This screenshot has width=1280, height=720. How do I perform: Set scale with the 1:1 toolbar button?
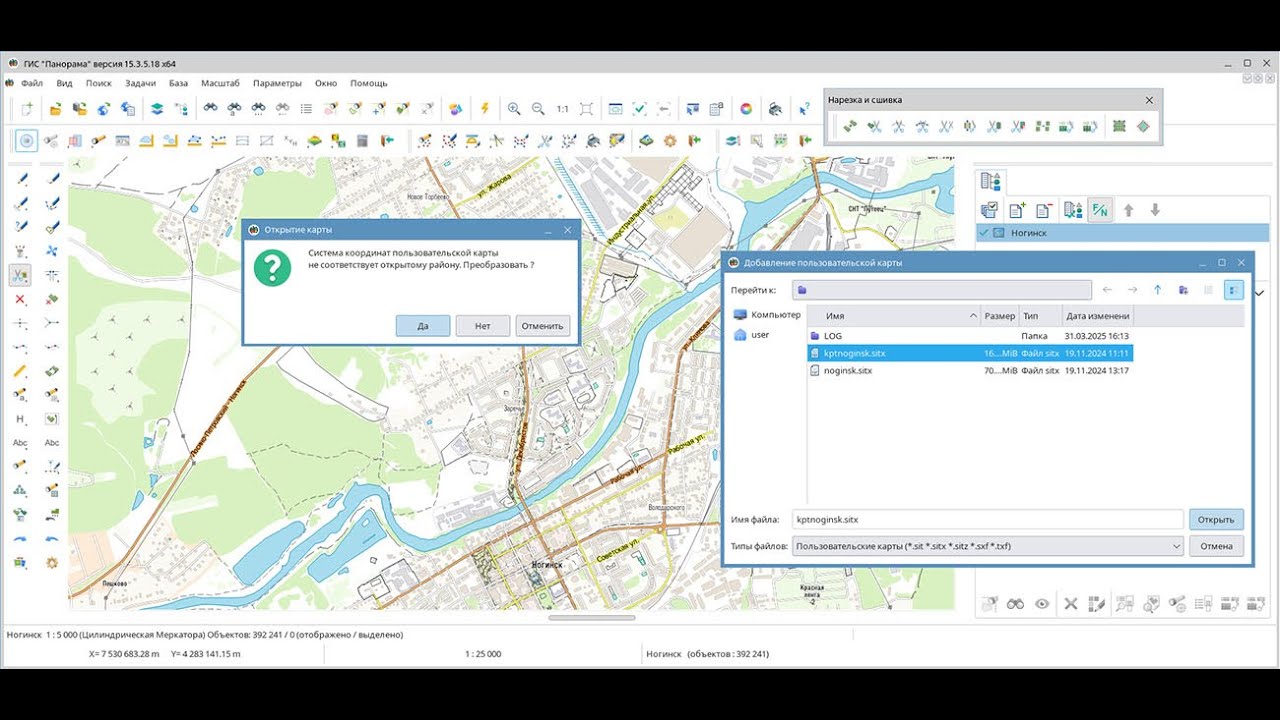coord(562,109)
